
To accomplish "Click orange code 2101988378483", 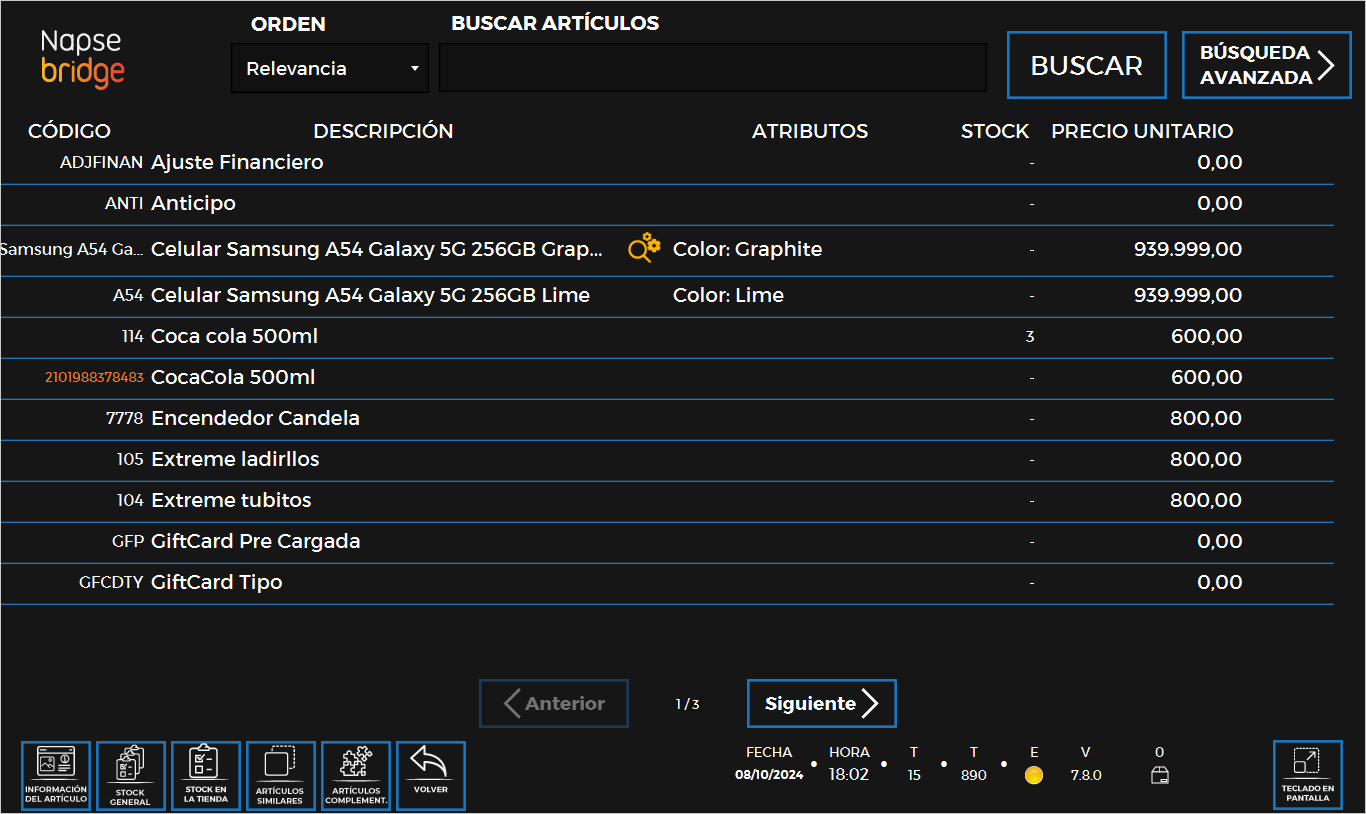I will [x=95, y=377].
